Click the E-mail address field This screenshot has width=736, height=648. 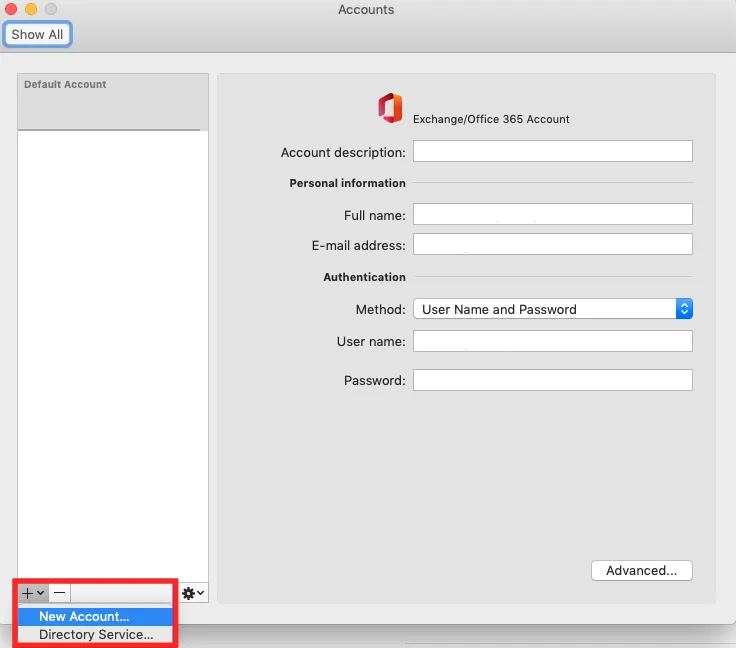tap(552, 244)
